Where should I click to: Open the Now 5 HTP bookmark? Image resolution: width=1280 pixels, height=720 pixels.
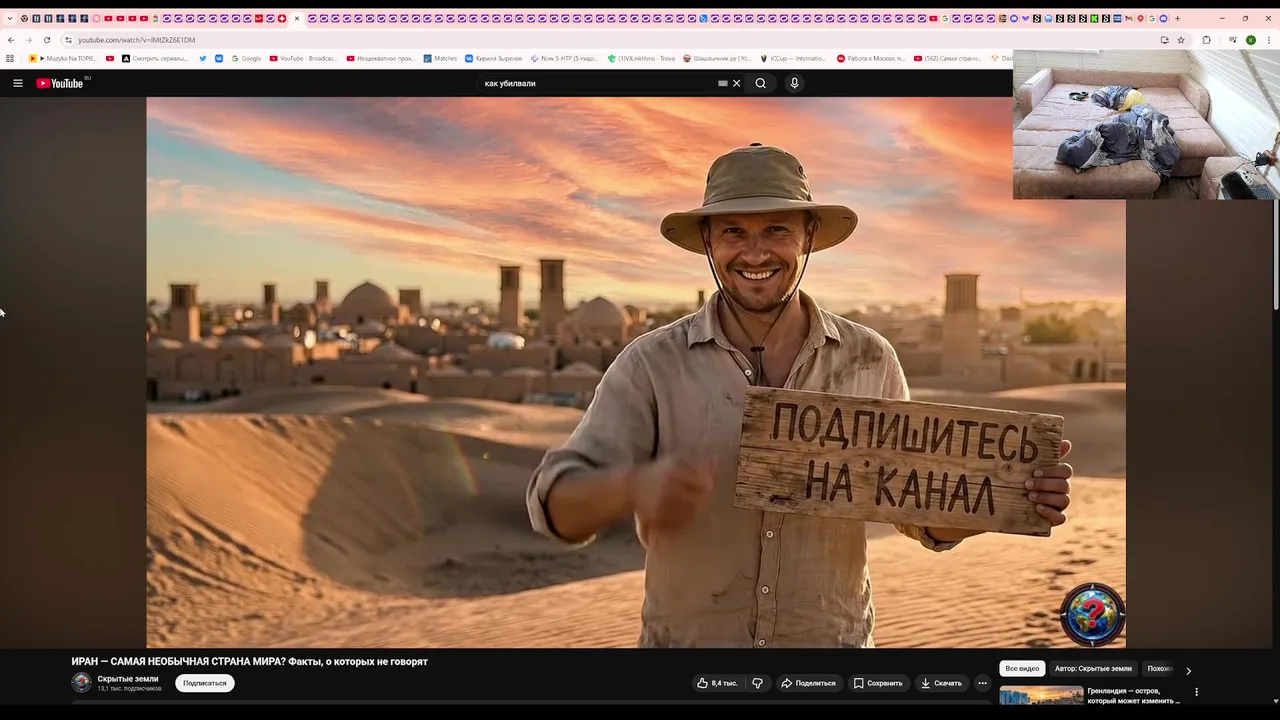pos(564,58)
